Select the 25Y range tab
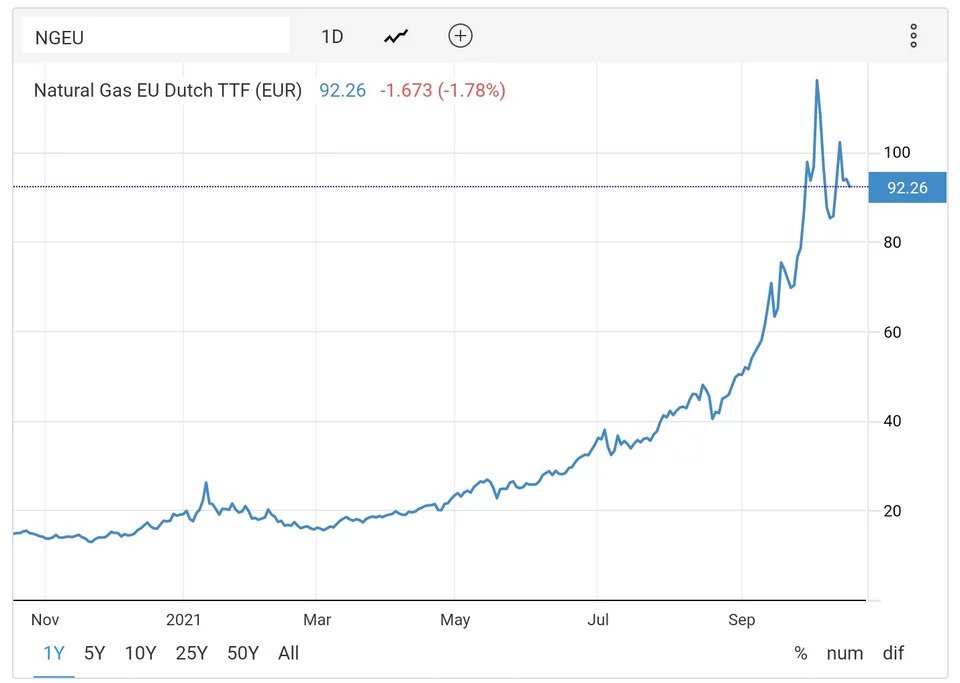Viewport: 960px width, 683px height. [x=192, y=653]
